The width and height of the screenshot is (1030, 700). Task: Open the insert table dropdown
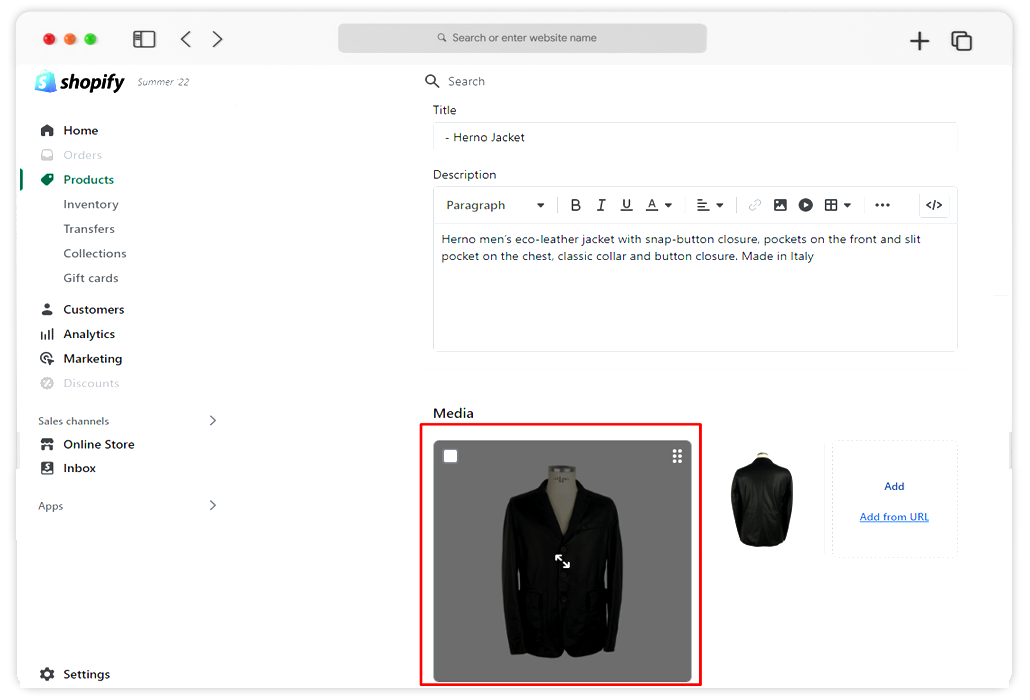838,205
